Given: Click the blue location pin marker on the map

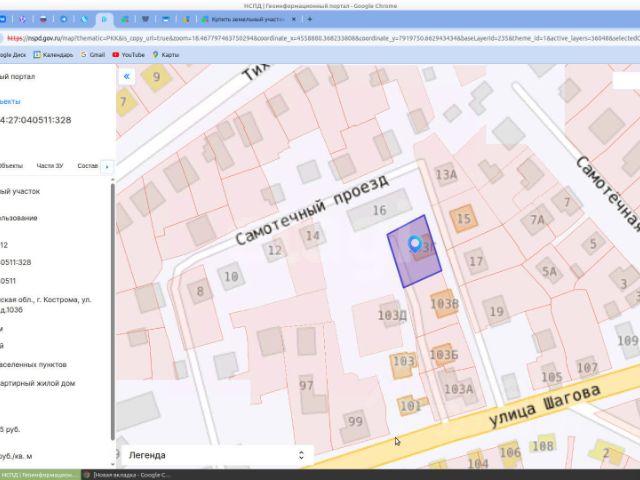Looking at the screenshot, I should click(x=415, y=244).
